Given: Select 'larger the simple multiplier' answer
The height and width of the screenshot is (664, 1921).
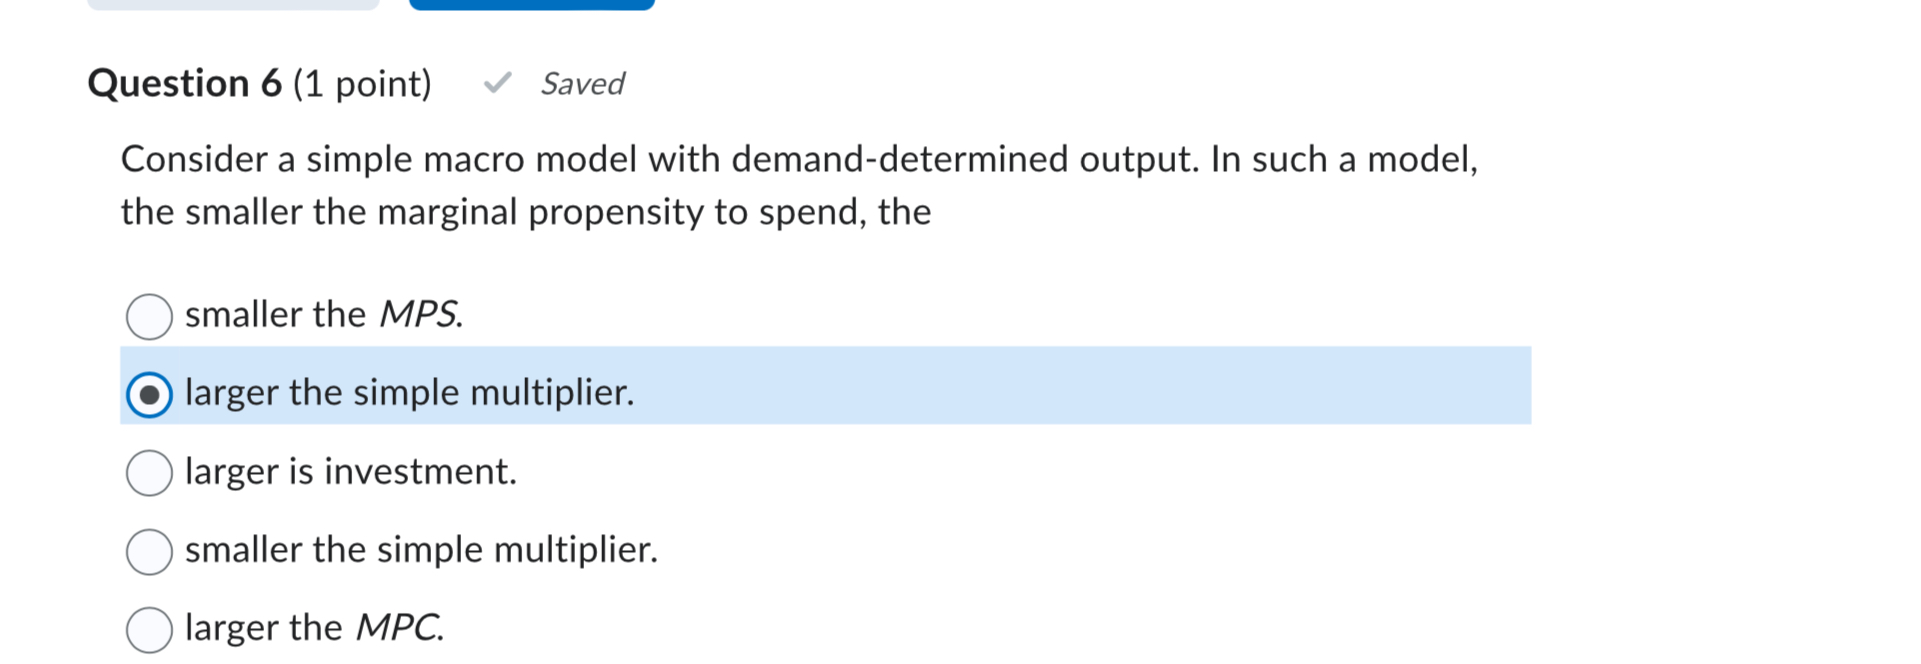Looking at the screenshot, I should [148, 393].
